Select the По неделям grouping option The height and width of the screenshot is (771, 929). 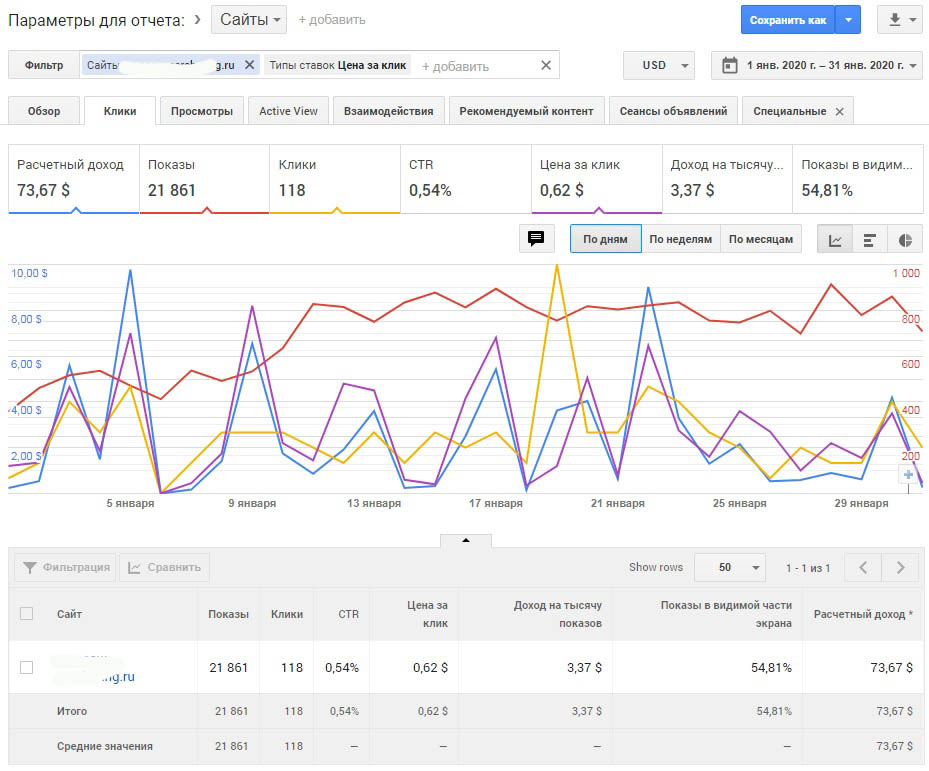[680, 240]
